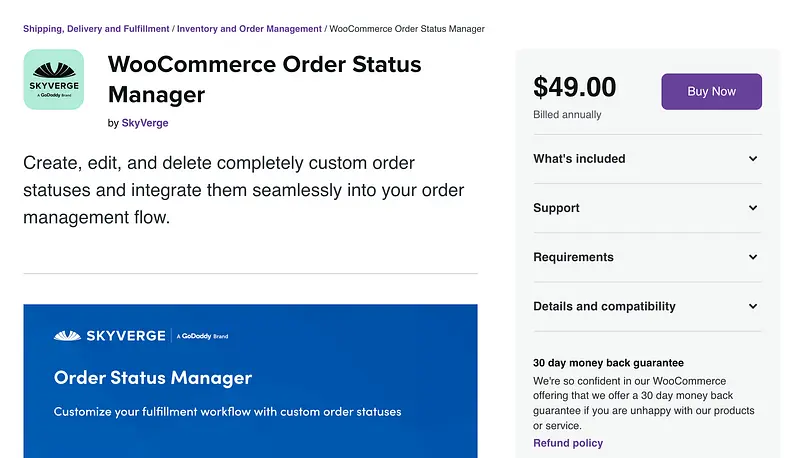Image resolution: width=800 pixels, height=458 pixels.
Task: Expand the What's included chevron
Action: (753, 159)
